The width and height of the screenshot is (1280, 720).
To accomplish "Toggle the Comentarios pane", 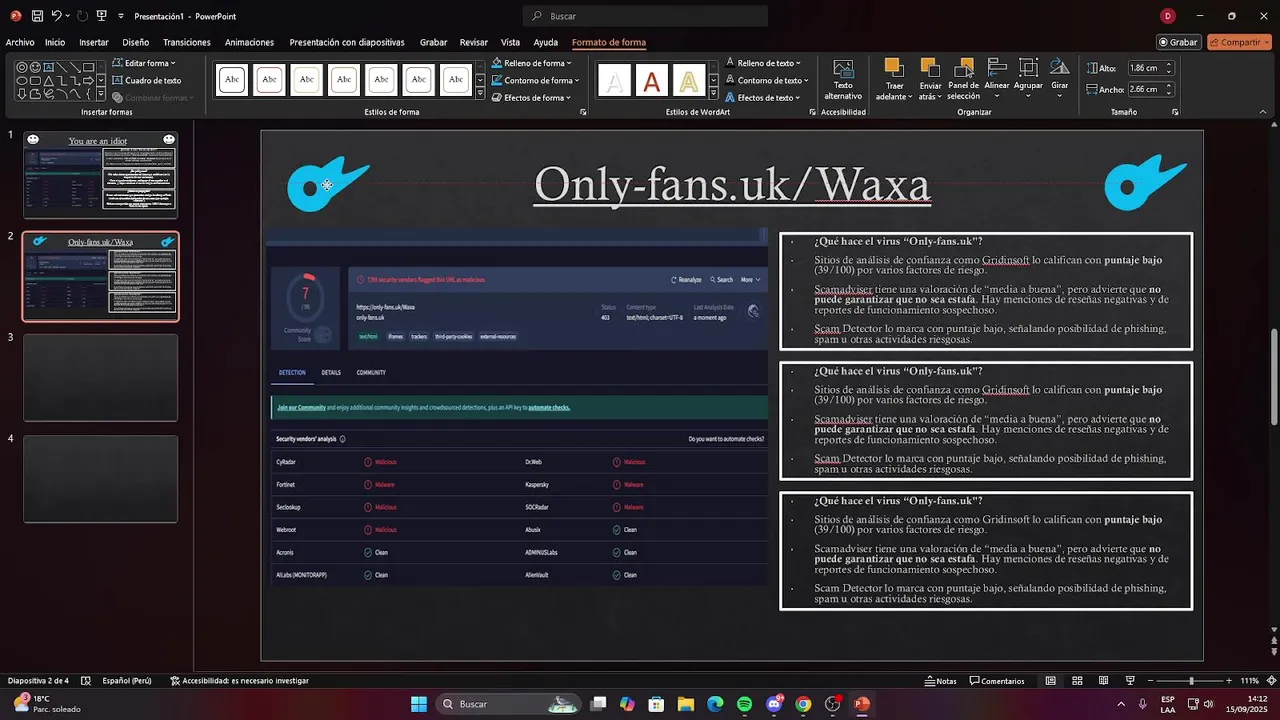I will pyautogui.click(x=995, y=681).
